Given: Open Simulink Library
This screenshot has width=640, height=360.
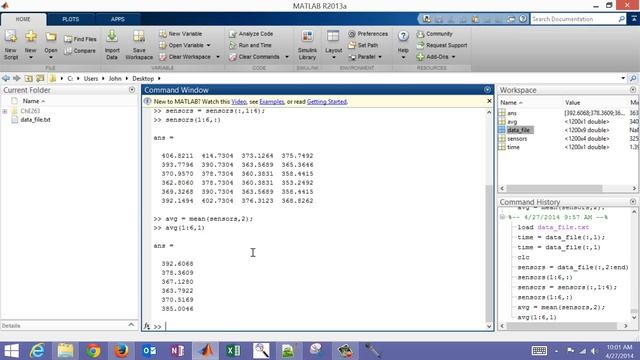Looking at the screenshot, I should coord(307,45).
